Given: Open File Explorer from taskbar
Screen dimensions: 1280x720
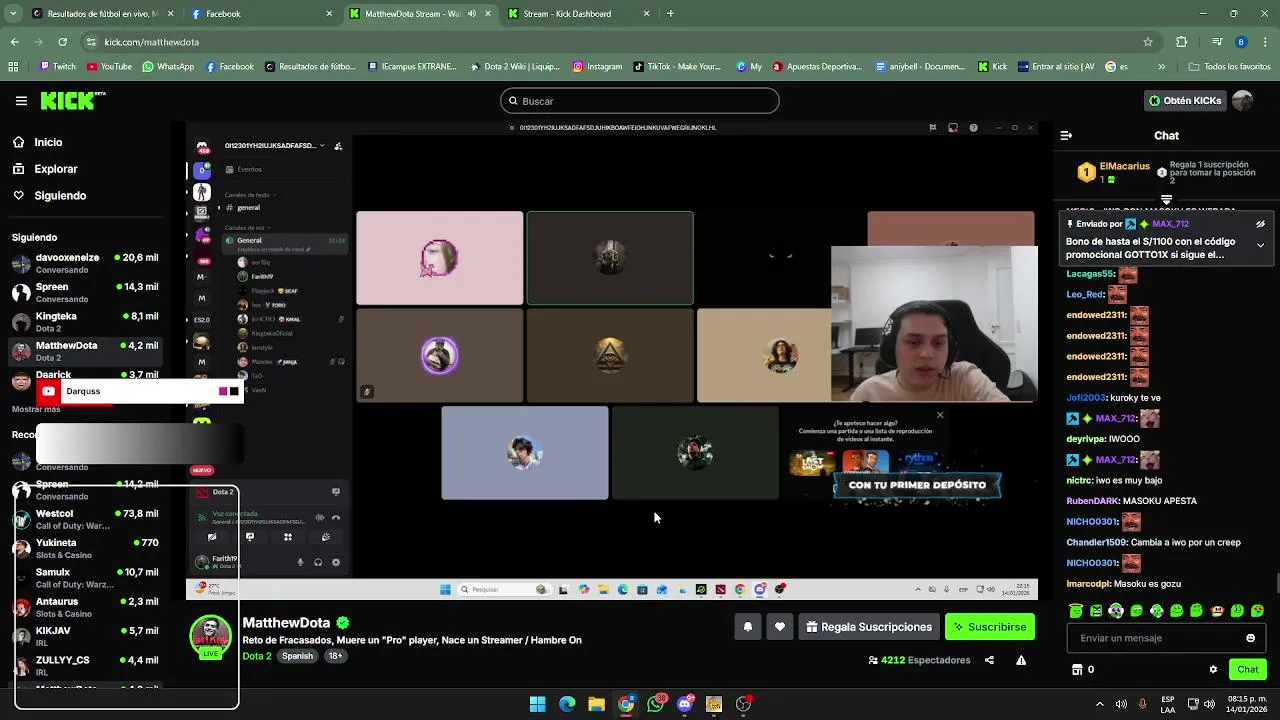Looking at the screenshot, I should coord(596,704).
